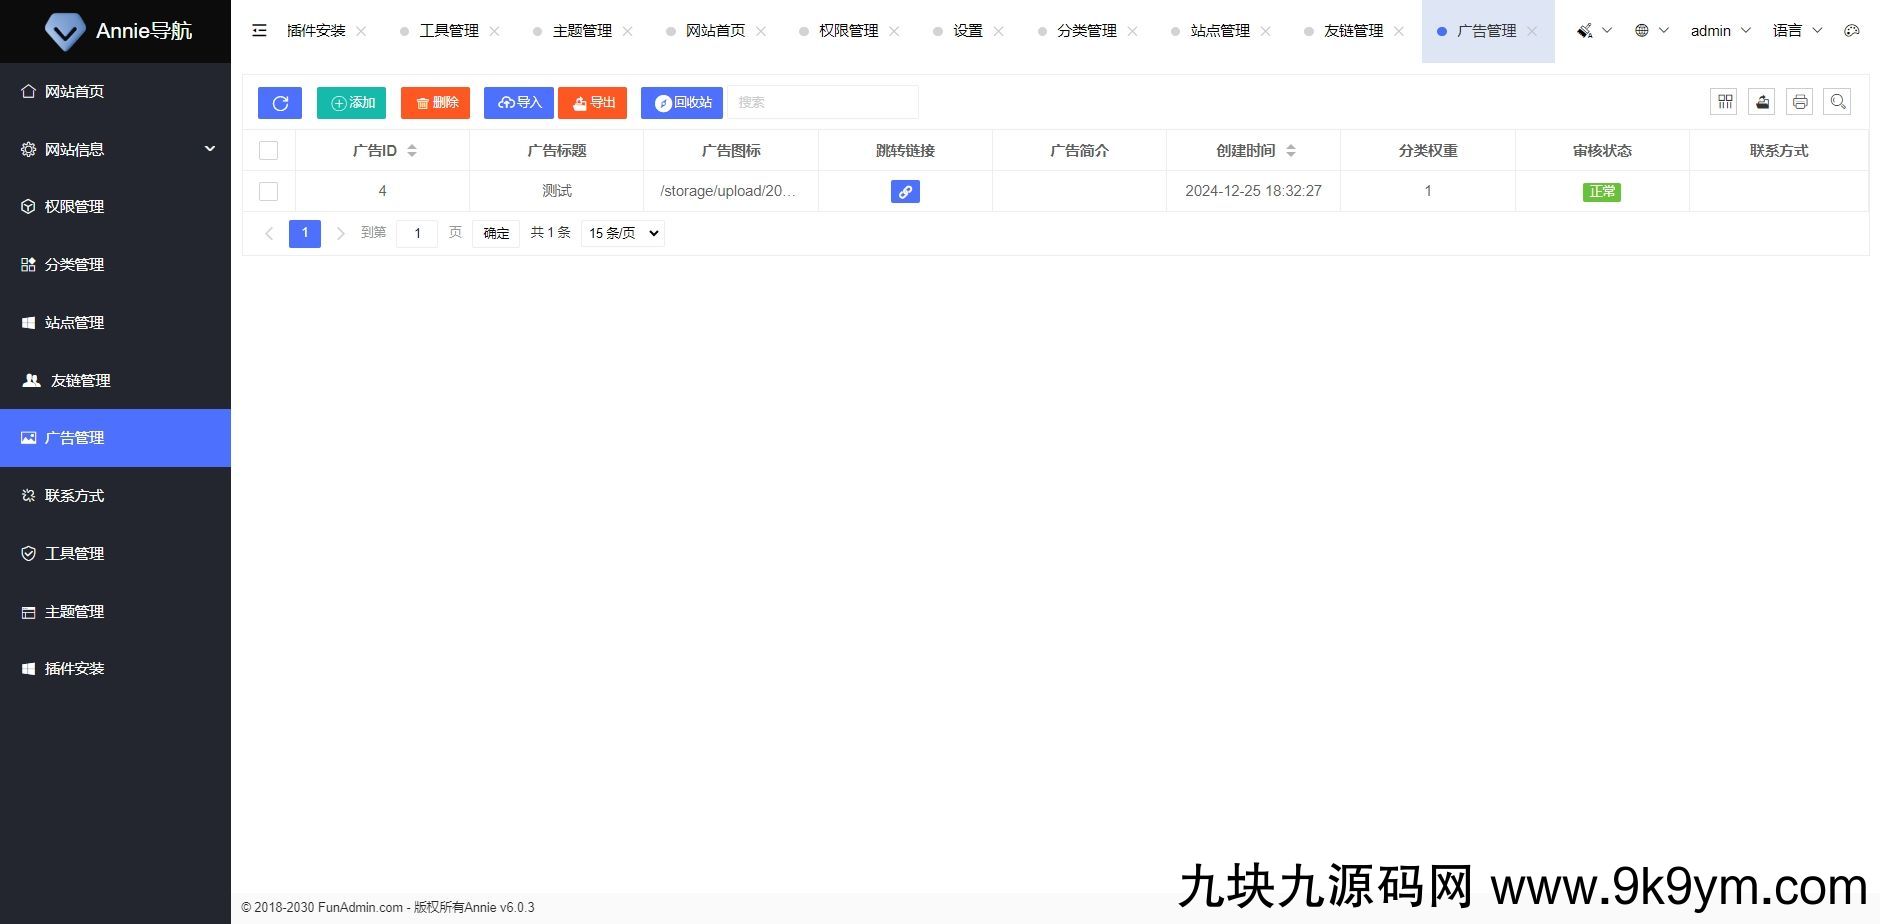Switch to the 工具管理 tab
Image resolution: width=1880 pixels, height=924 pixels.
point(449,31)
